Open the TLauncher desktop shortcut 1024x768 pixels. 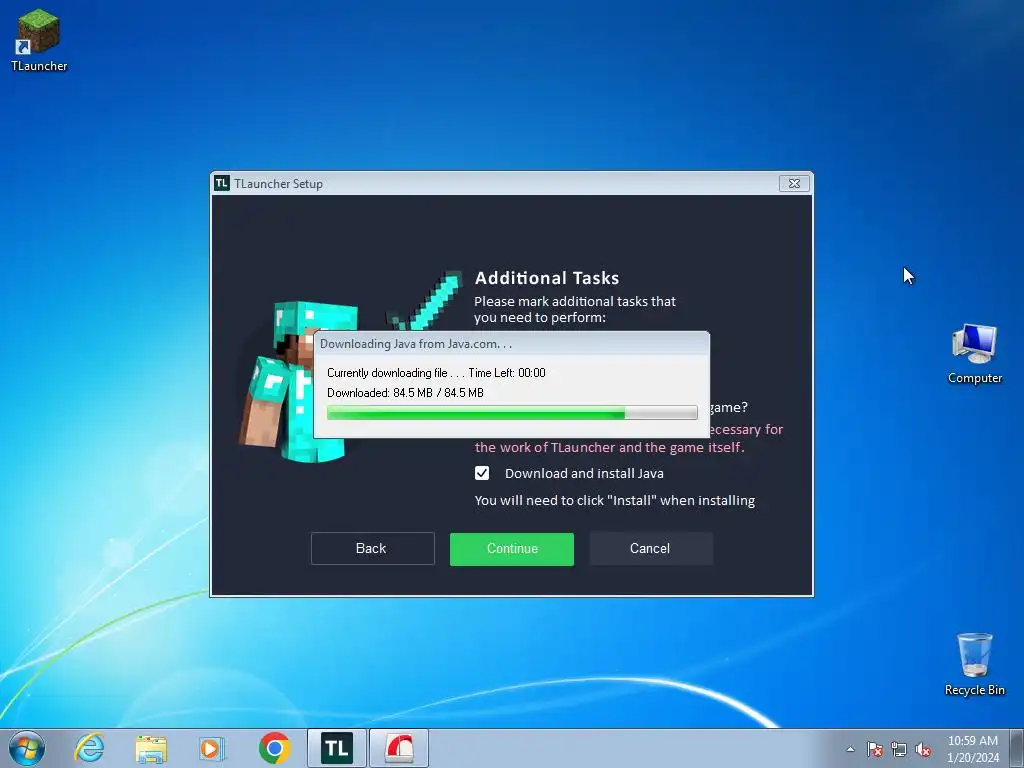39,40
